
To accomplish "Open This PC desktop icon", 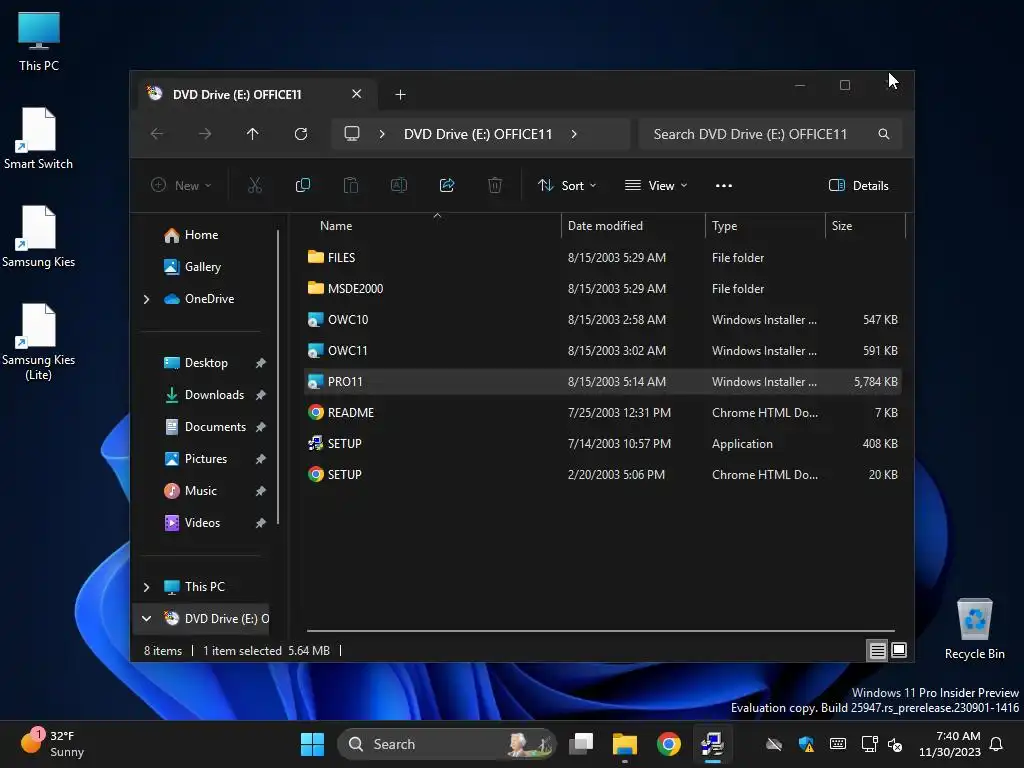I will coord(39,41).
